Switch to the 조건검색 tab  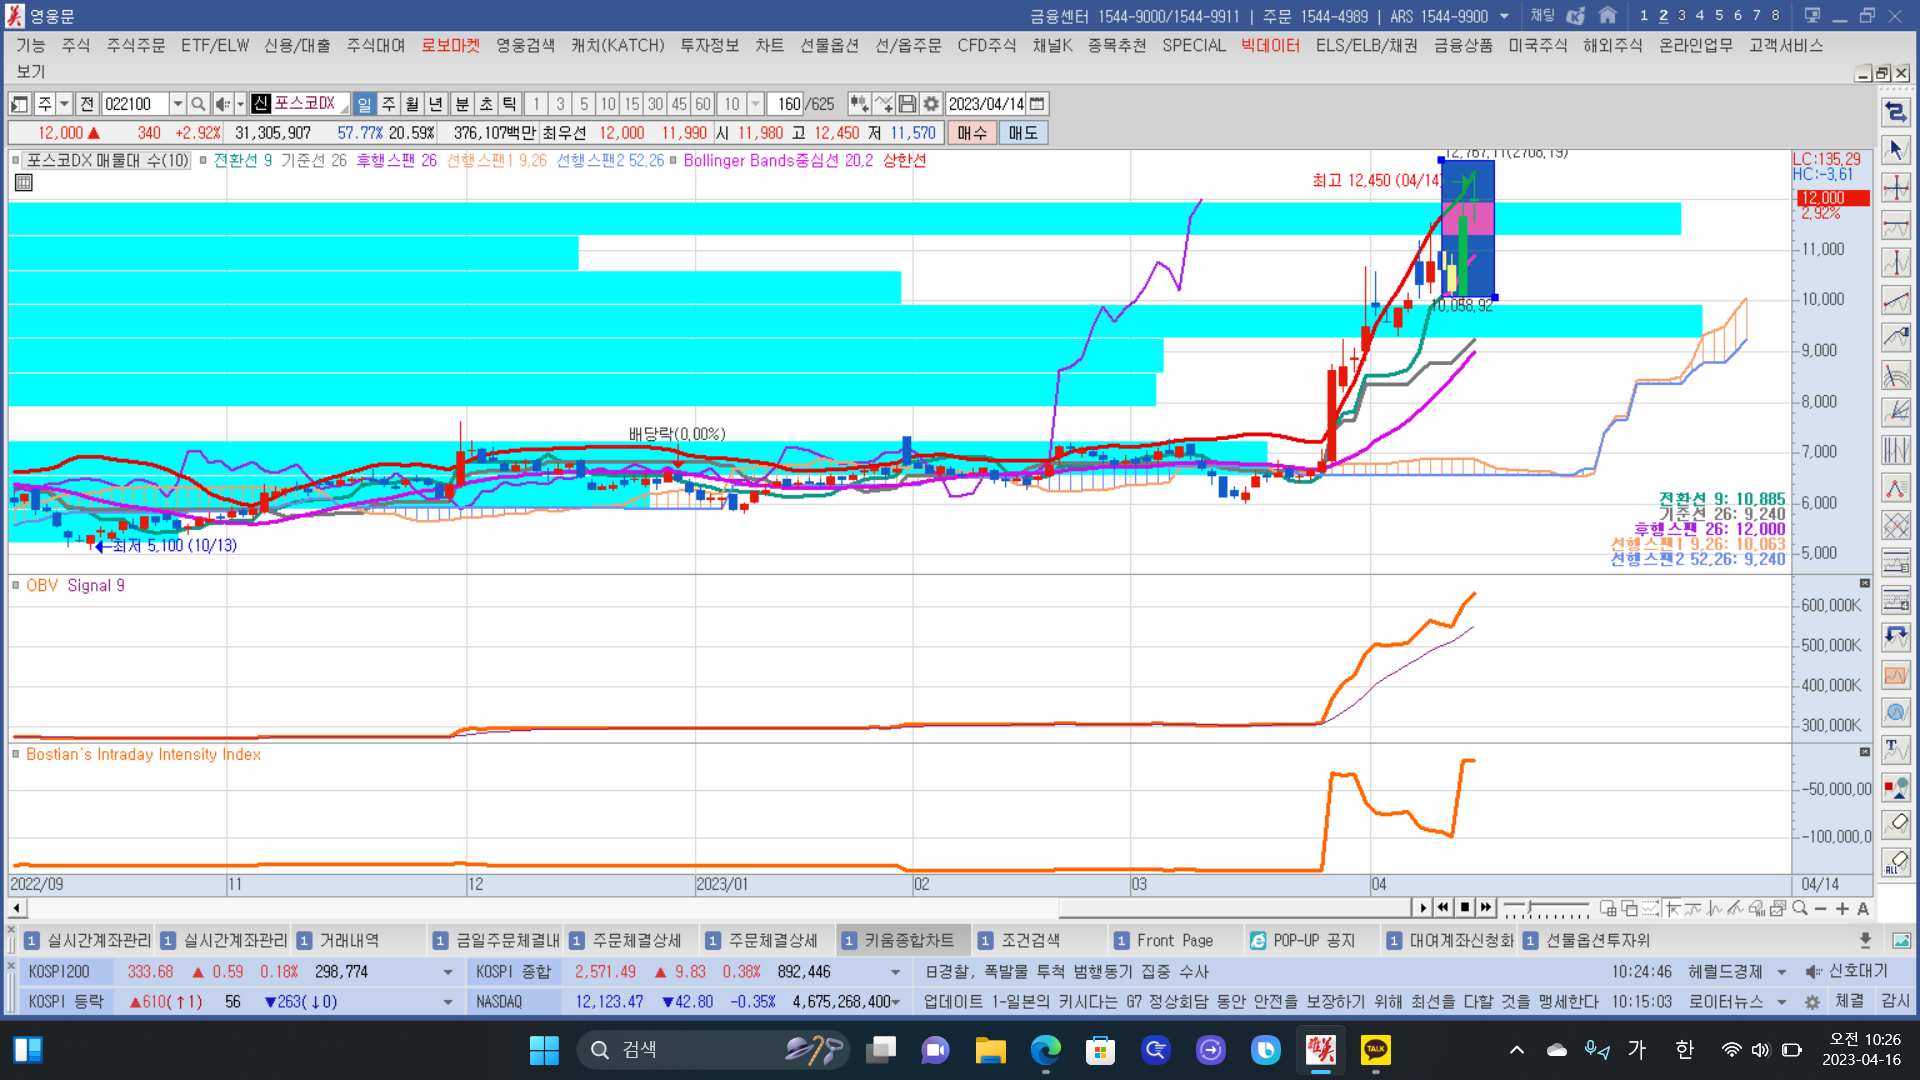[x=1030, y=940]
